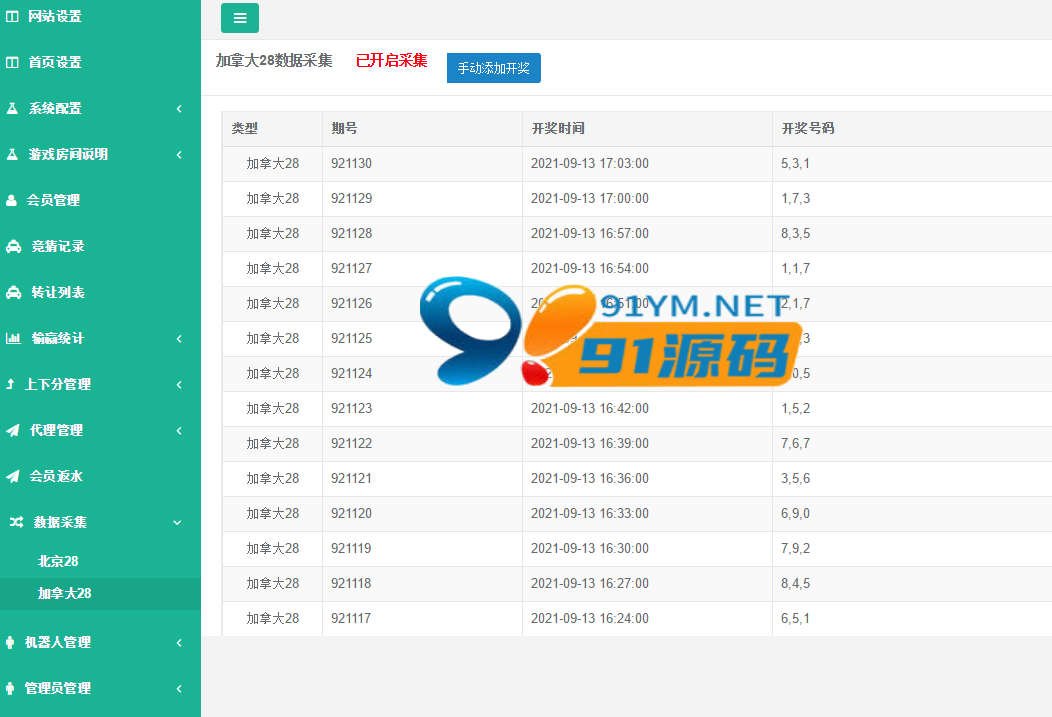Click the 加拿大28 type cell for 921119
Screen dimensions: 1052x717
click(272, 549)
